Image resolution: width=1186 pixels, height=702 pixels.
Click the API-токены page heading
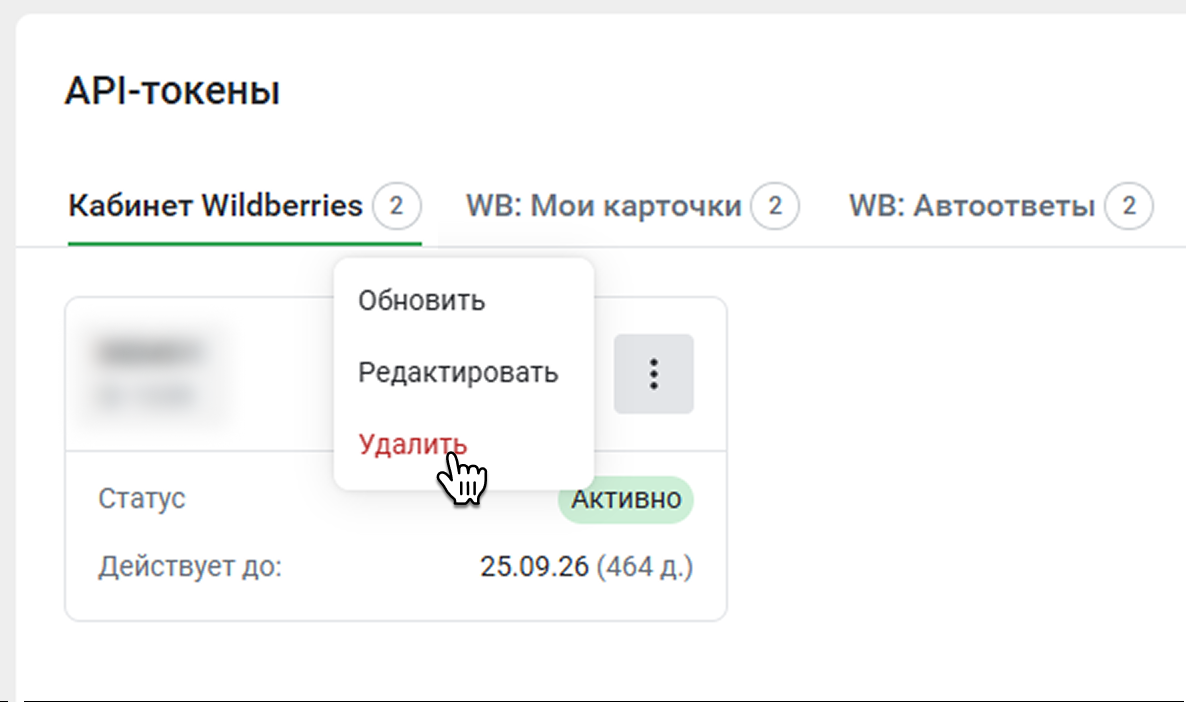[x=172, y=92]
